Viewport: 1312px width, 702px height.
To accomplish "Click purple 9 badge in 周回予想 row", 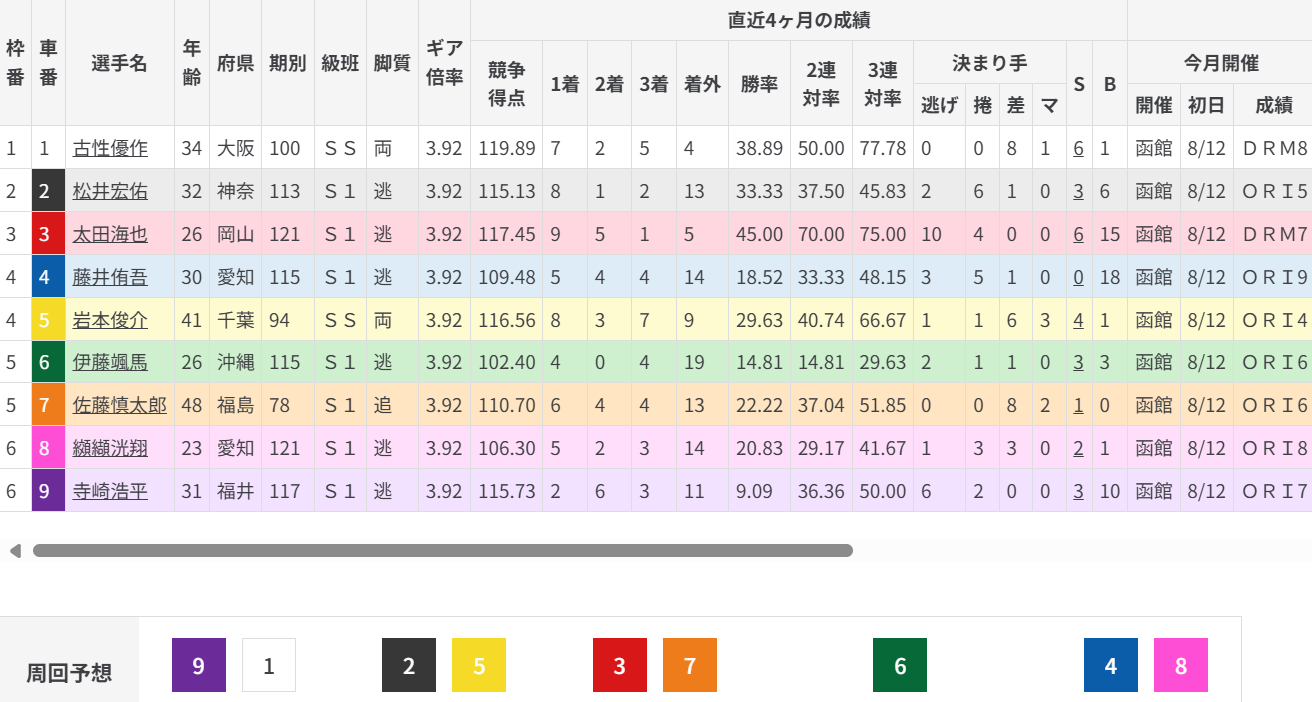I will click(x=199, y=665).
